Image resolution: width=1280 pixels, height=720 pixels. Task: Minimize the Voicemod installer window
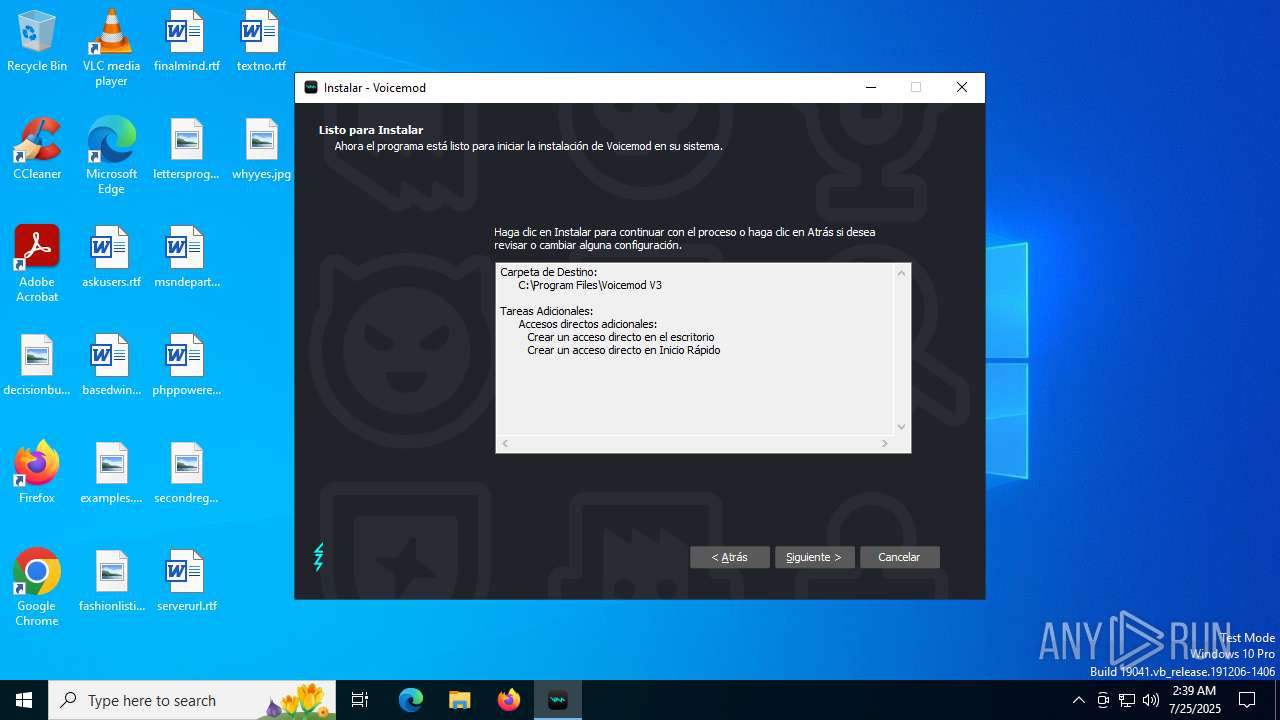pyautogui.click(x=870, y=88)
